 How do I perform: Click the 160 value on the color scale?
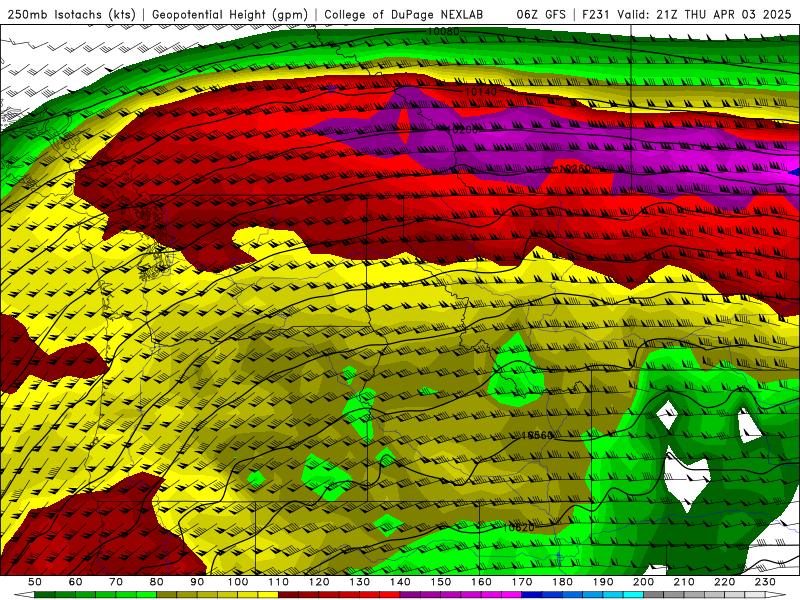coord(481,582)
